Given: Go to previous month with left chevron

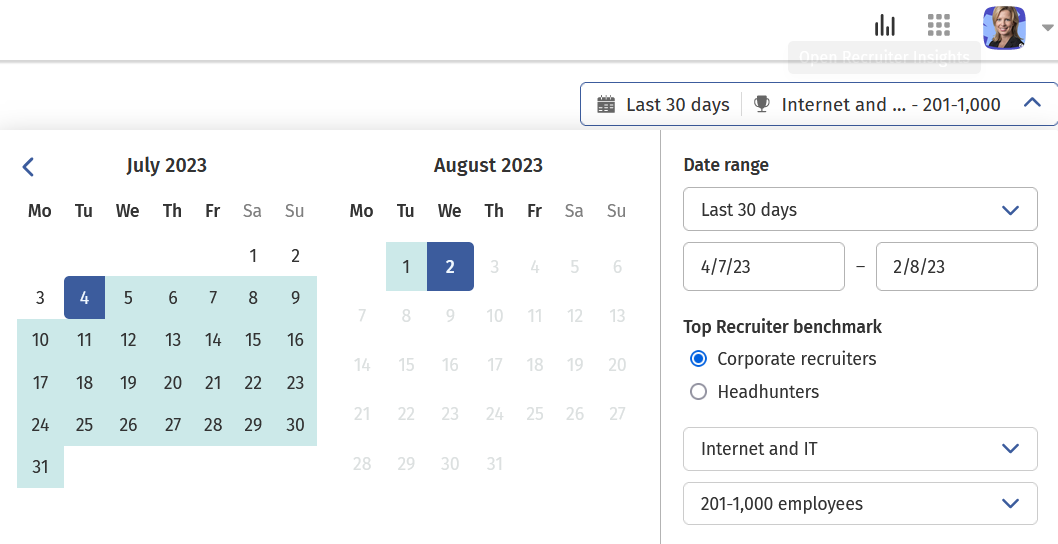Looking at the screenshot, I should click(x=28, y=167).
